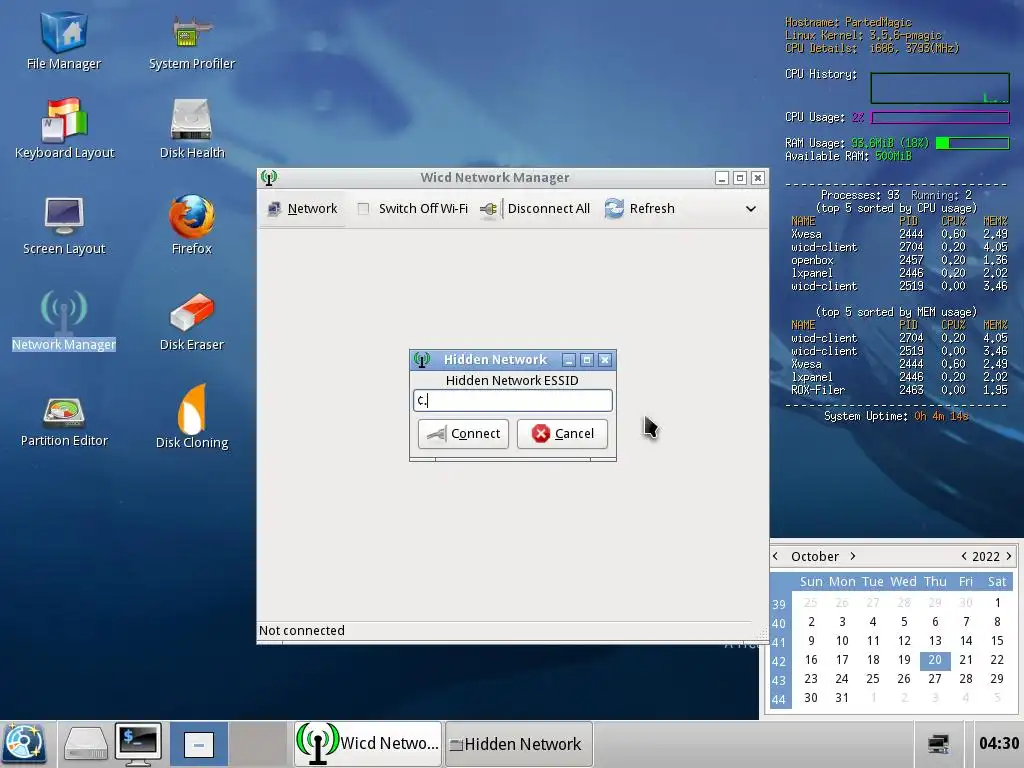Open the Parted Magic start menu icon
This screenshot has height=768, width=1024.
point(24,743)
